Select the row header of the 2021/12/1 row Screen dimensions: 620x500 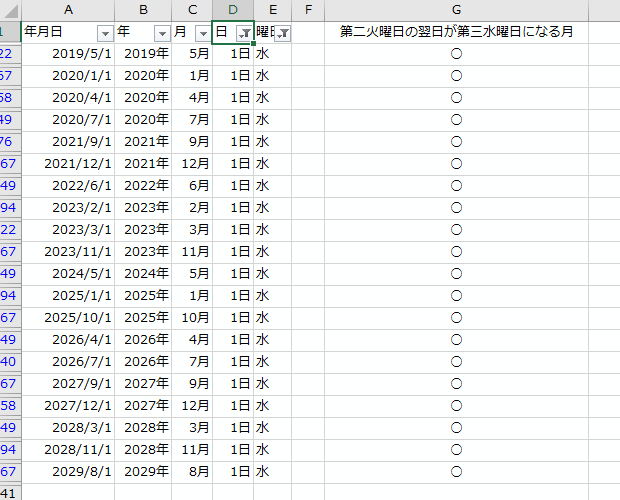[10, 164]
